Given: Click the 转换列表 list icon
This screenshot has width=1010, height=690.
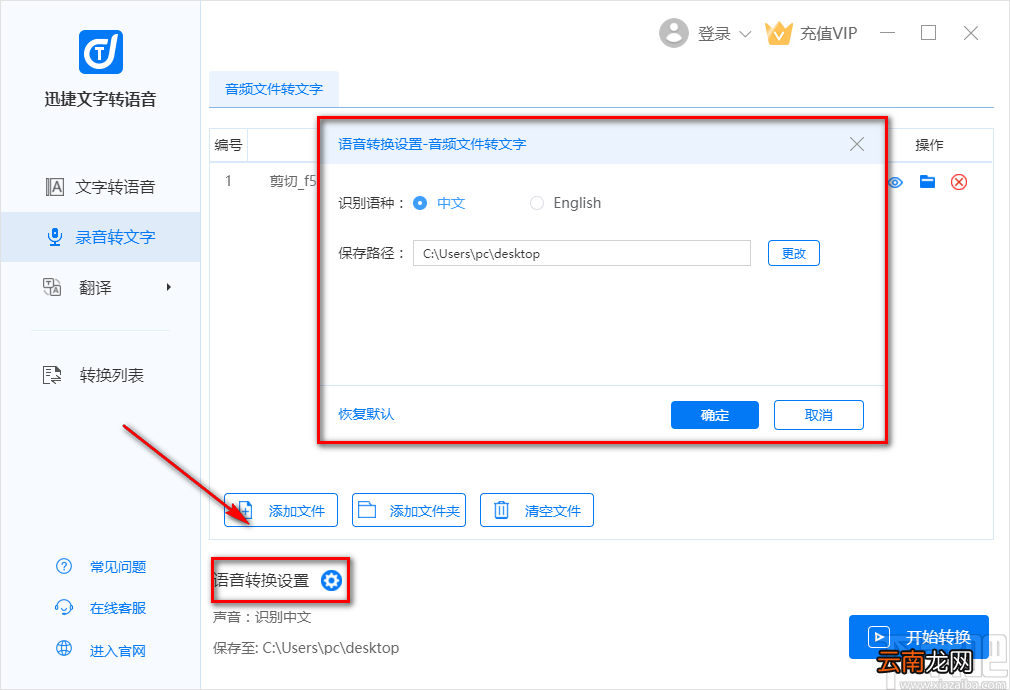Looking at the screenshot, I should coord(52,375).
